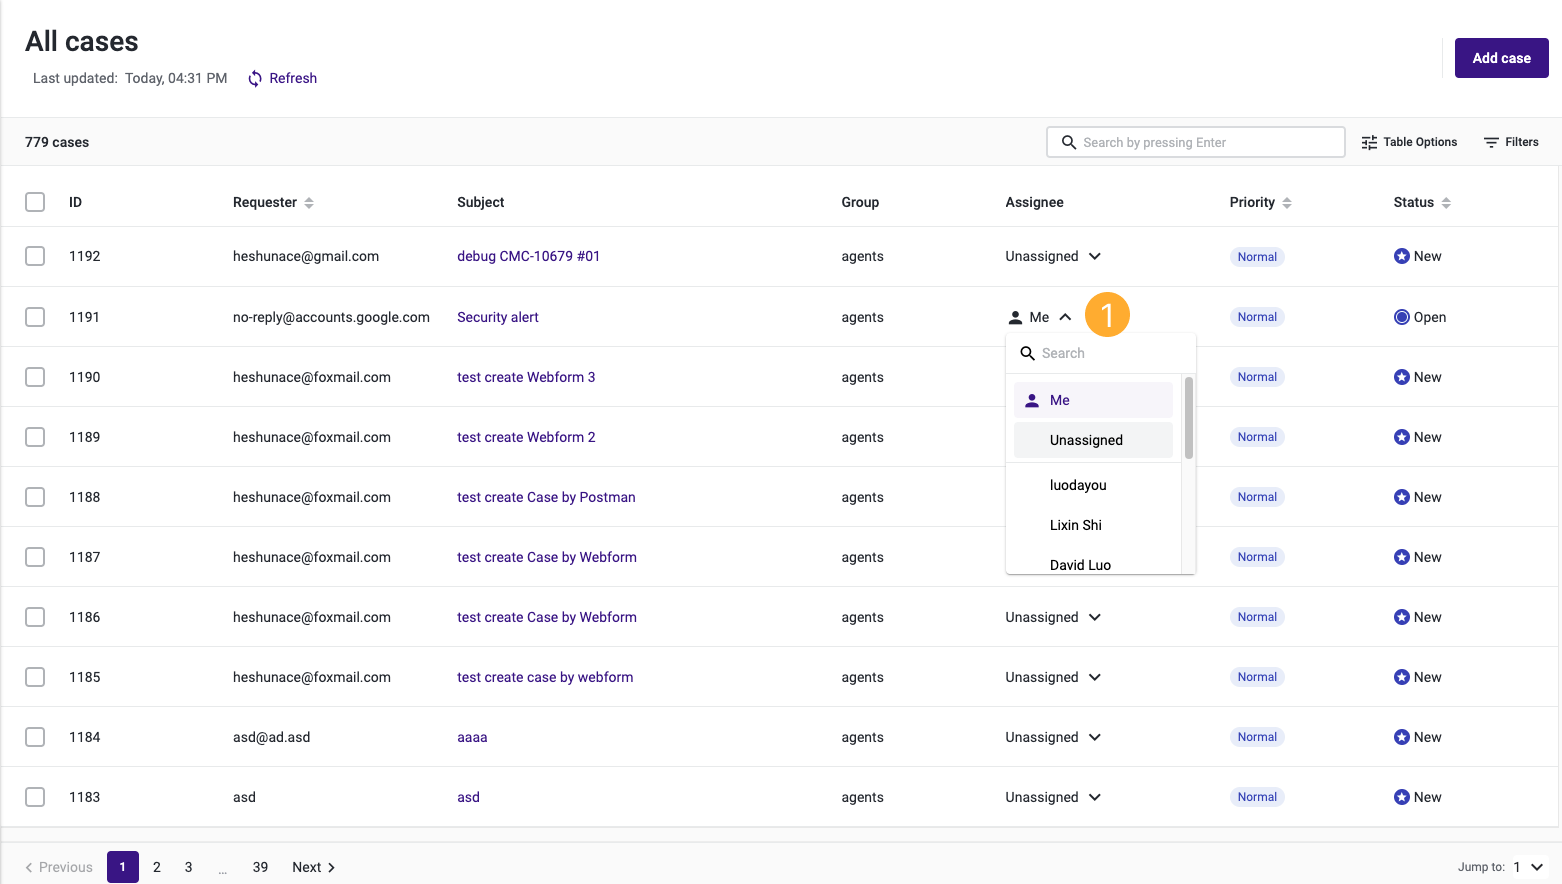The image size is (1562, 884).
Task: Select Me in assignee dropdown list
Action: [1093, 400]
